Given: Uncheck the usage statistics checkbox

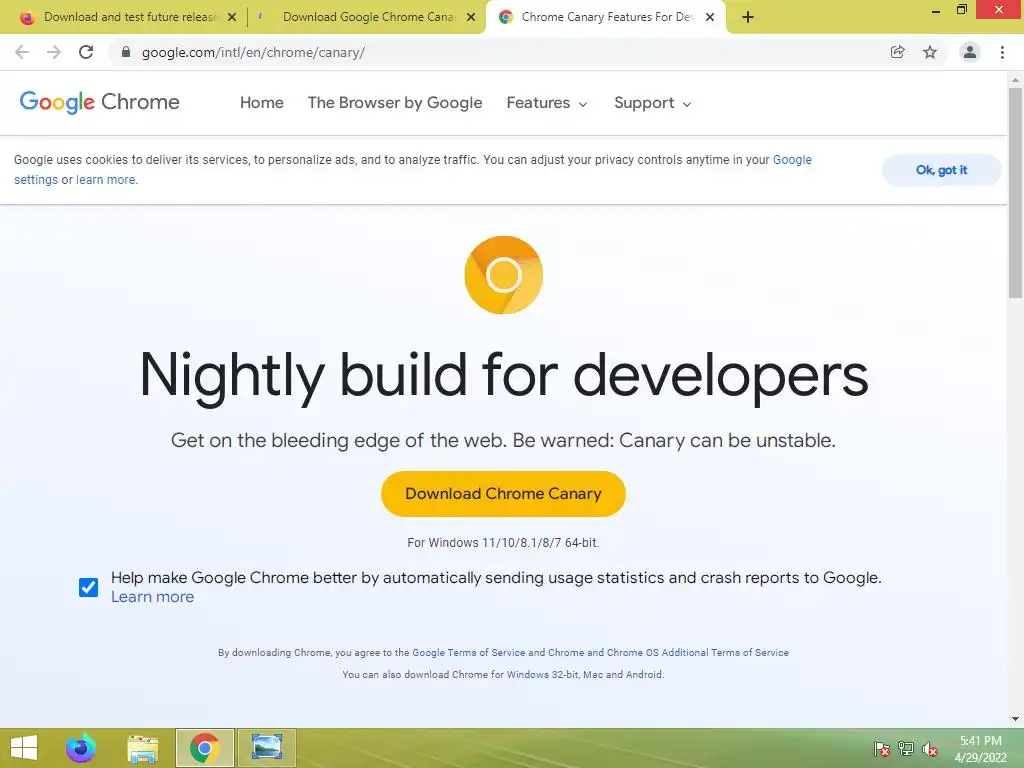Looking at the screenshot, I should point(89,587).
